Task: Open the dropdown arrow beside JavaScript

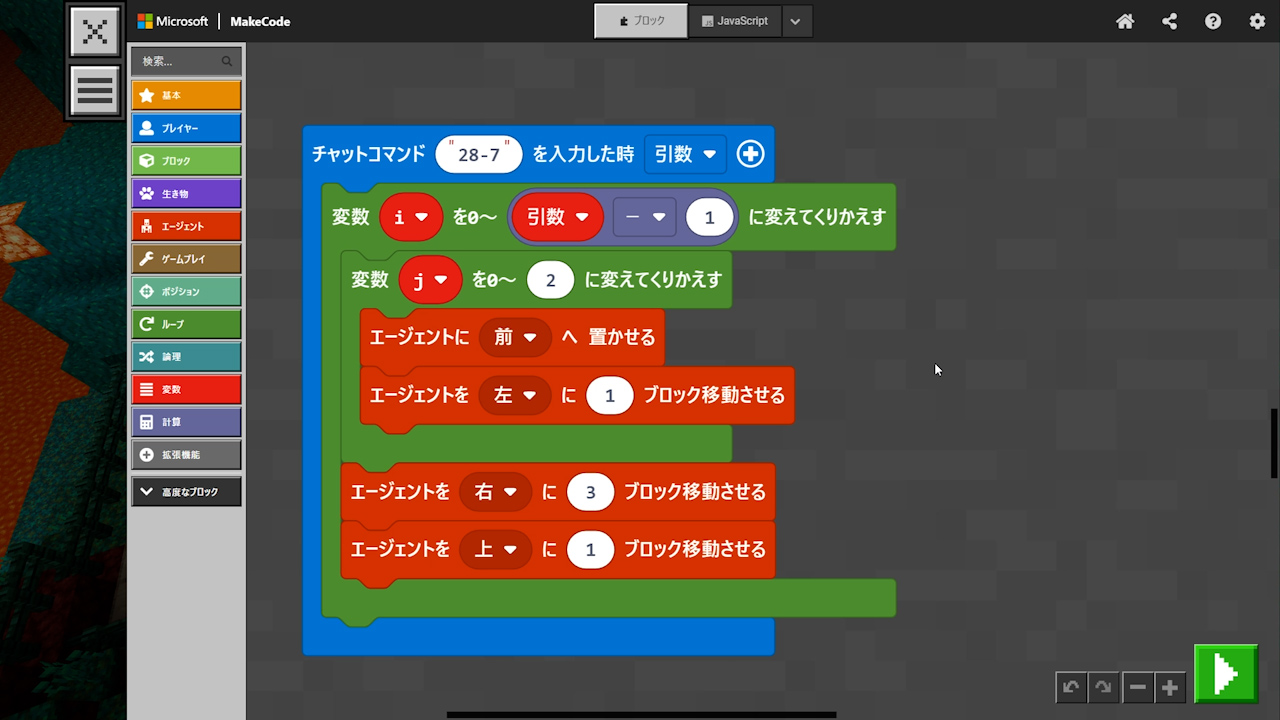Action: point(796,21)
